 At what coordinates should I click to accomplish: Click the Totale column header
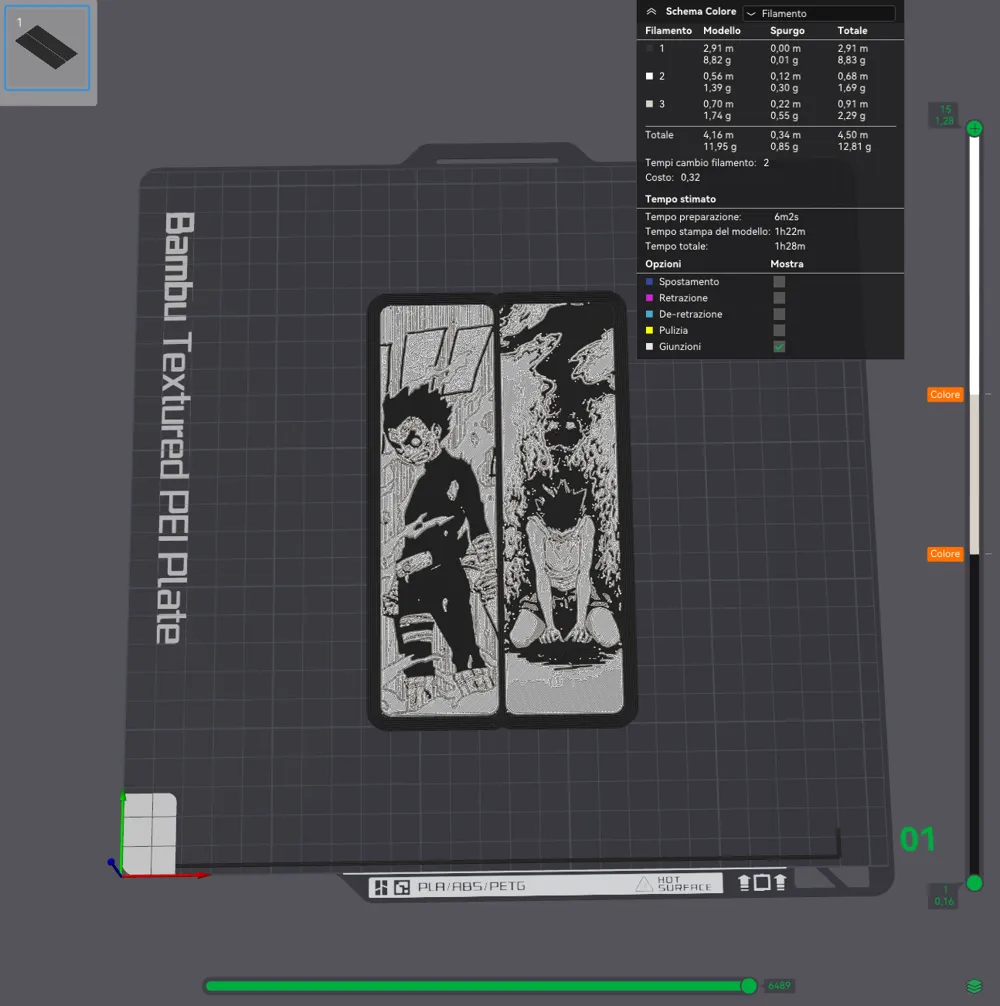[x=852, y=31]
